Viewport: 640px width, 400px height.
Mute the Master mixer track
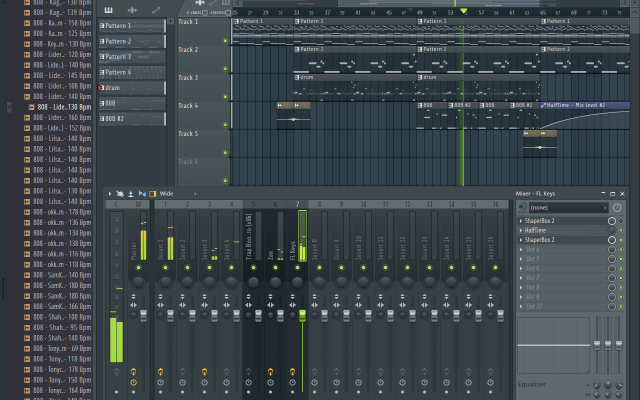(138, 268)
